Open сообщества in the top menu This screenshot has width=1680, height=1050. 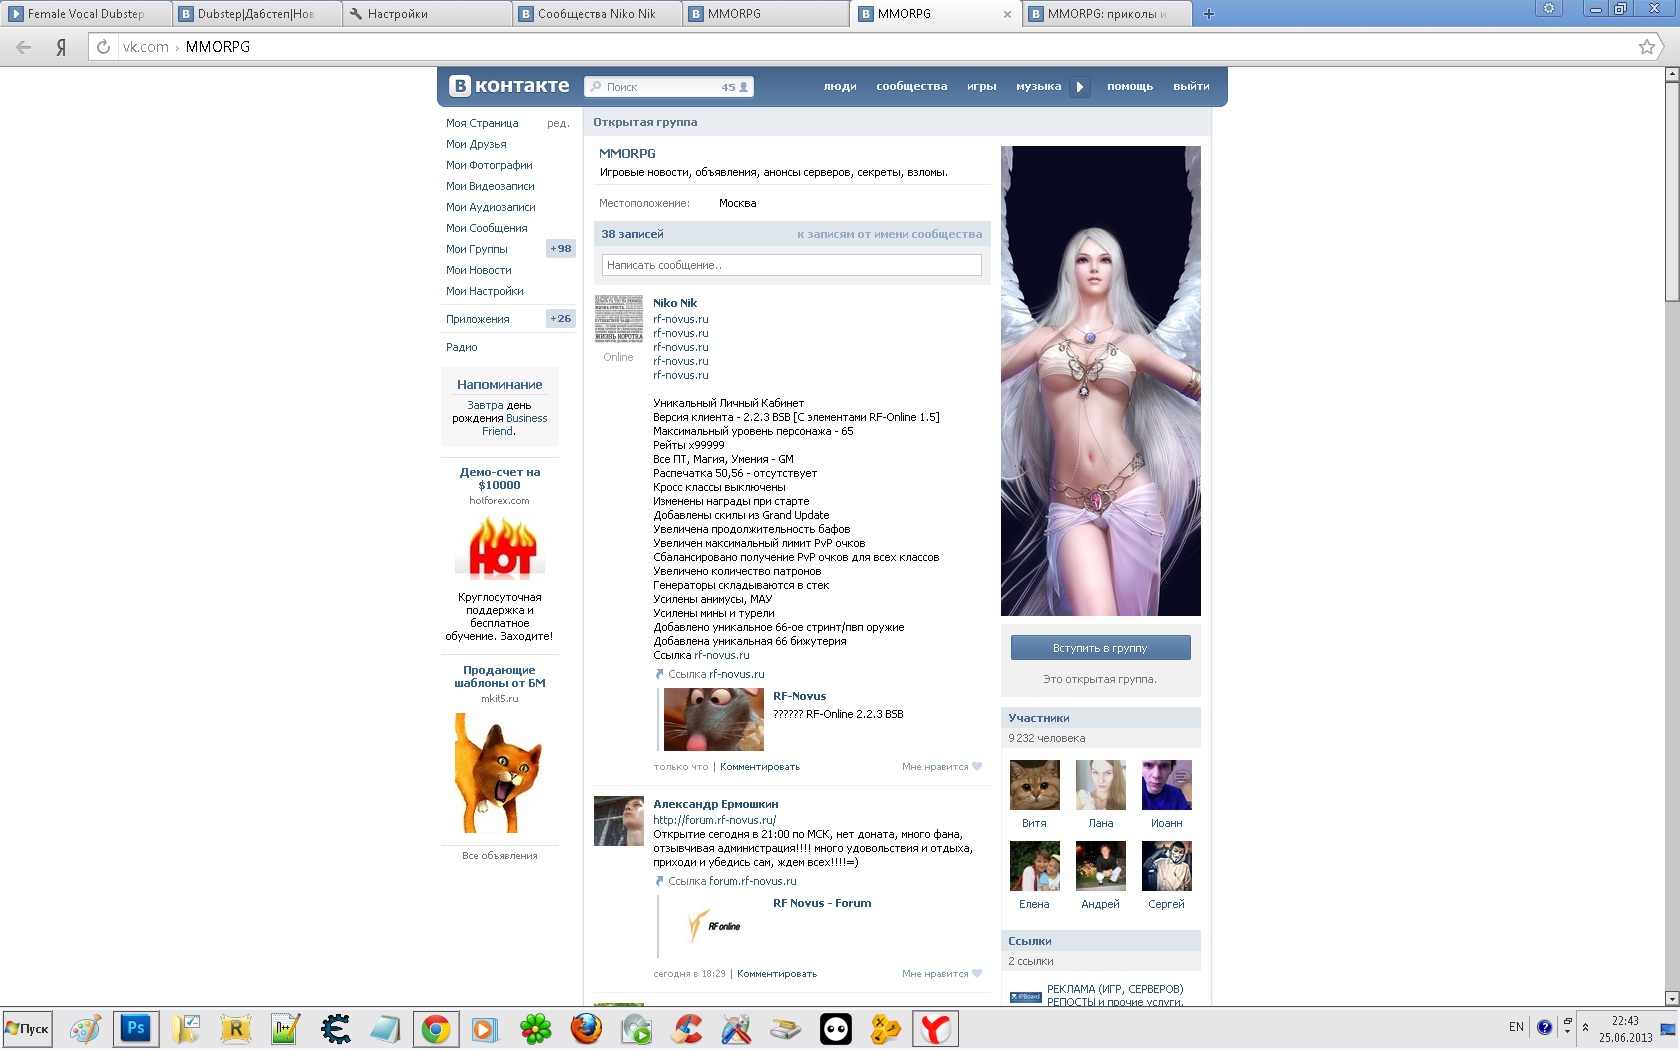(x=912, y=87)
